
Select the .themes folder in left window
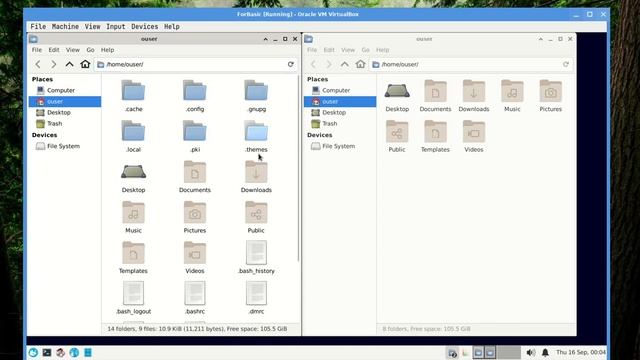[256, 136]
